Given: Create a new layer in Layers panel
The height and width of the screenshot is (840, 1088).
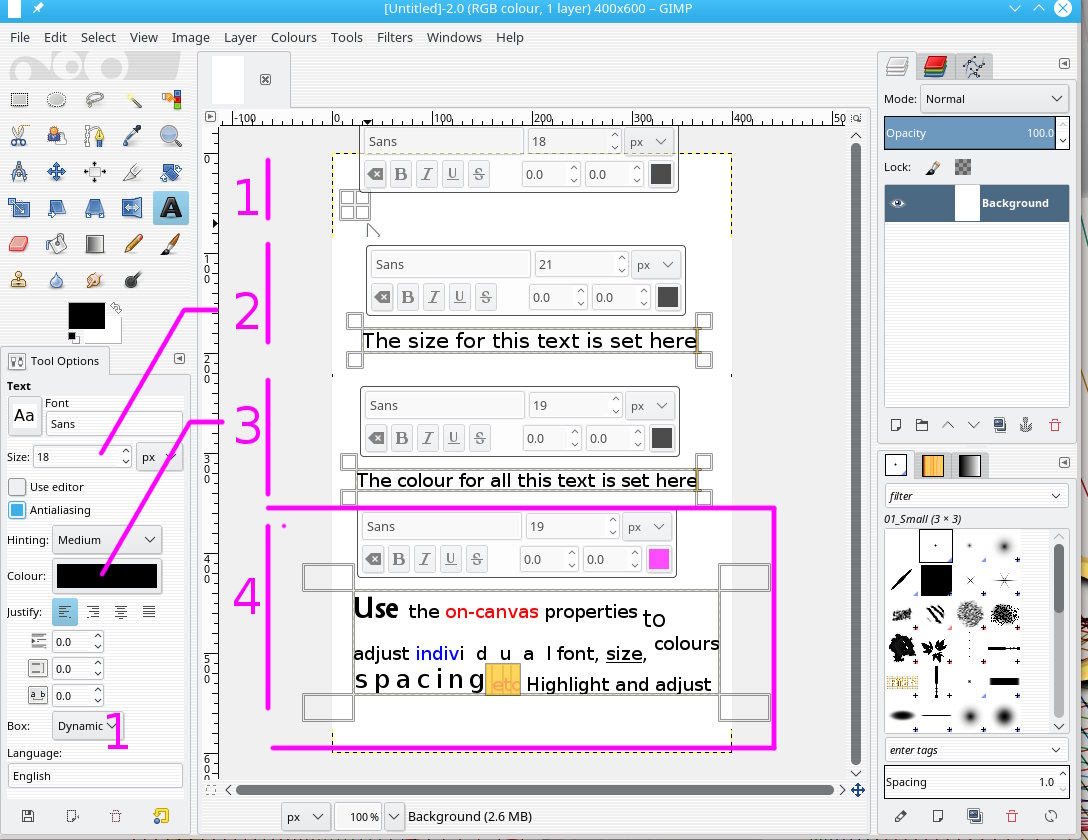Looking at the screenshot, I should tap(896, 425).
